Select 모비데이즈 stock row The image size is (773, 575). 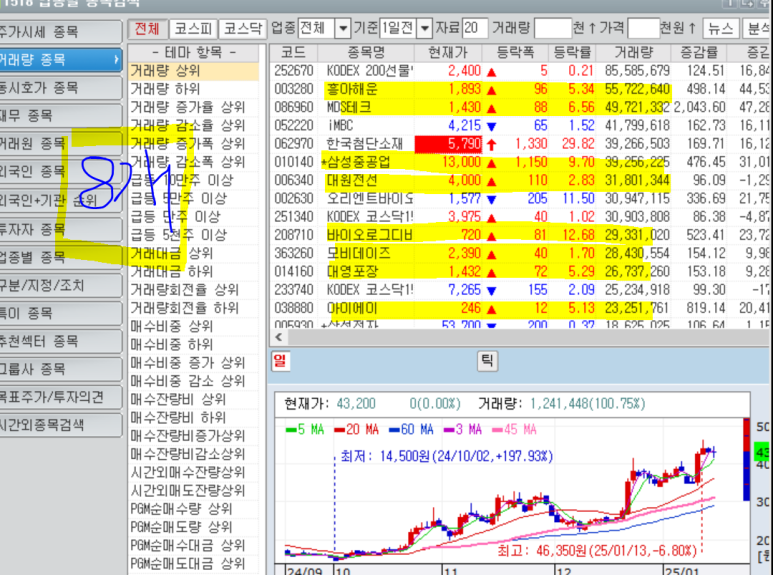519,253
